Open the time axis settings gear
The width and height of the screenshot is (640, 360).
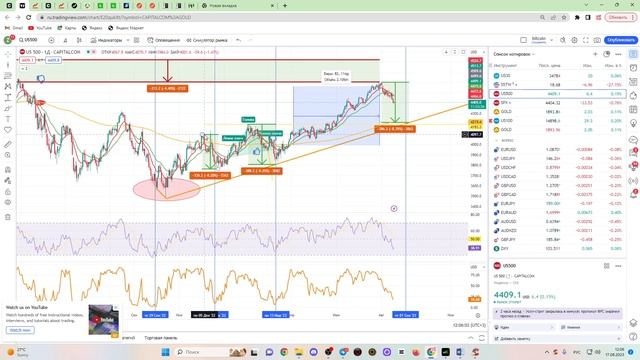pyautogui.click(x=478, y=315)
